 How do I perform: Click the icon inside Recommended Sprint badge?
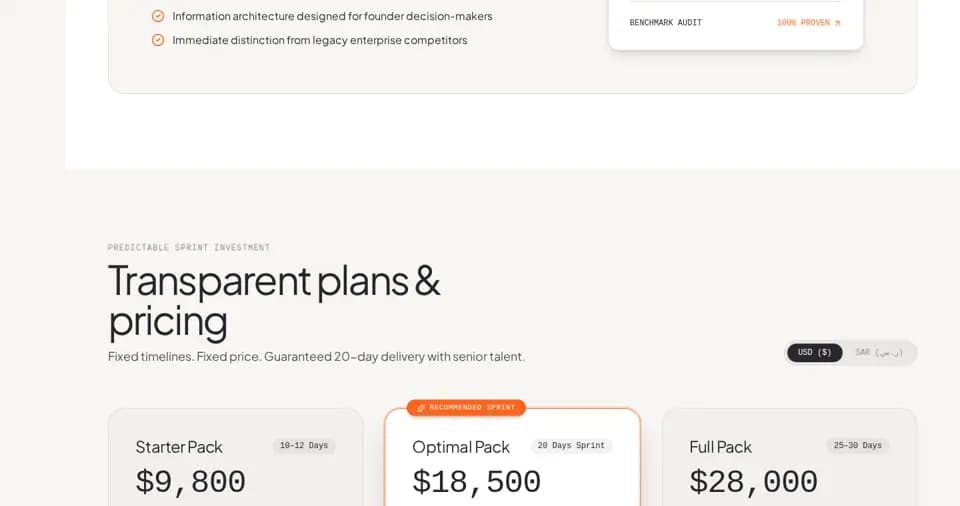pyautogui.click(x=421, y=408)
